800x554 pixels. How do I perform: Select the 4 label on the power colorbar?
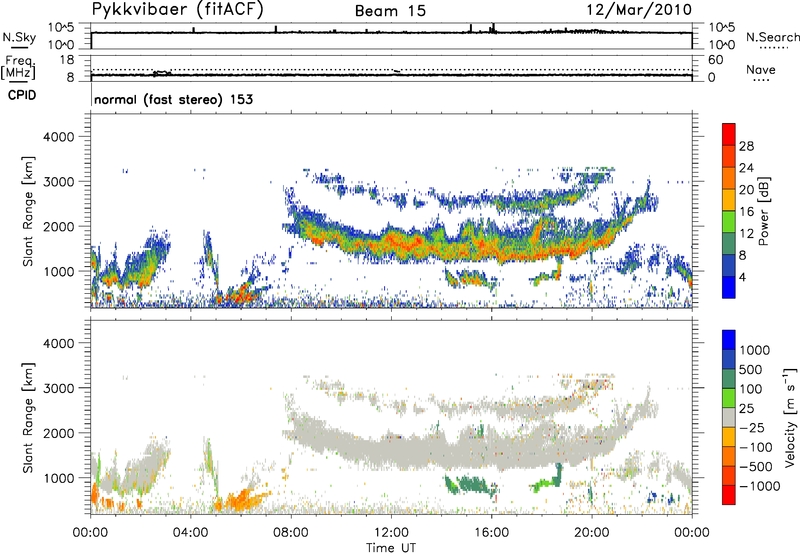click(x=743, y=278)
